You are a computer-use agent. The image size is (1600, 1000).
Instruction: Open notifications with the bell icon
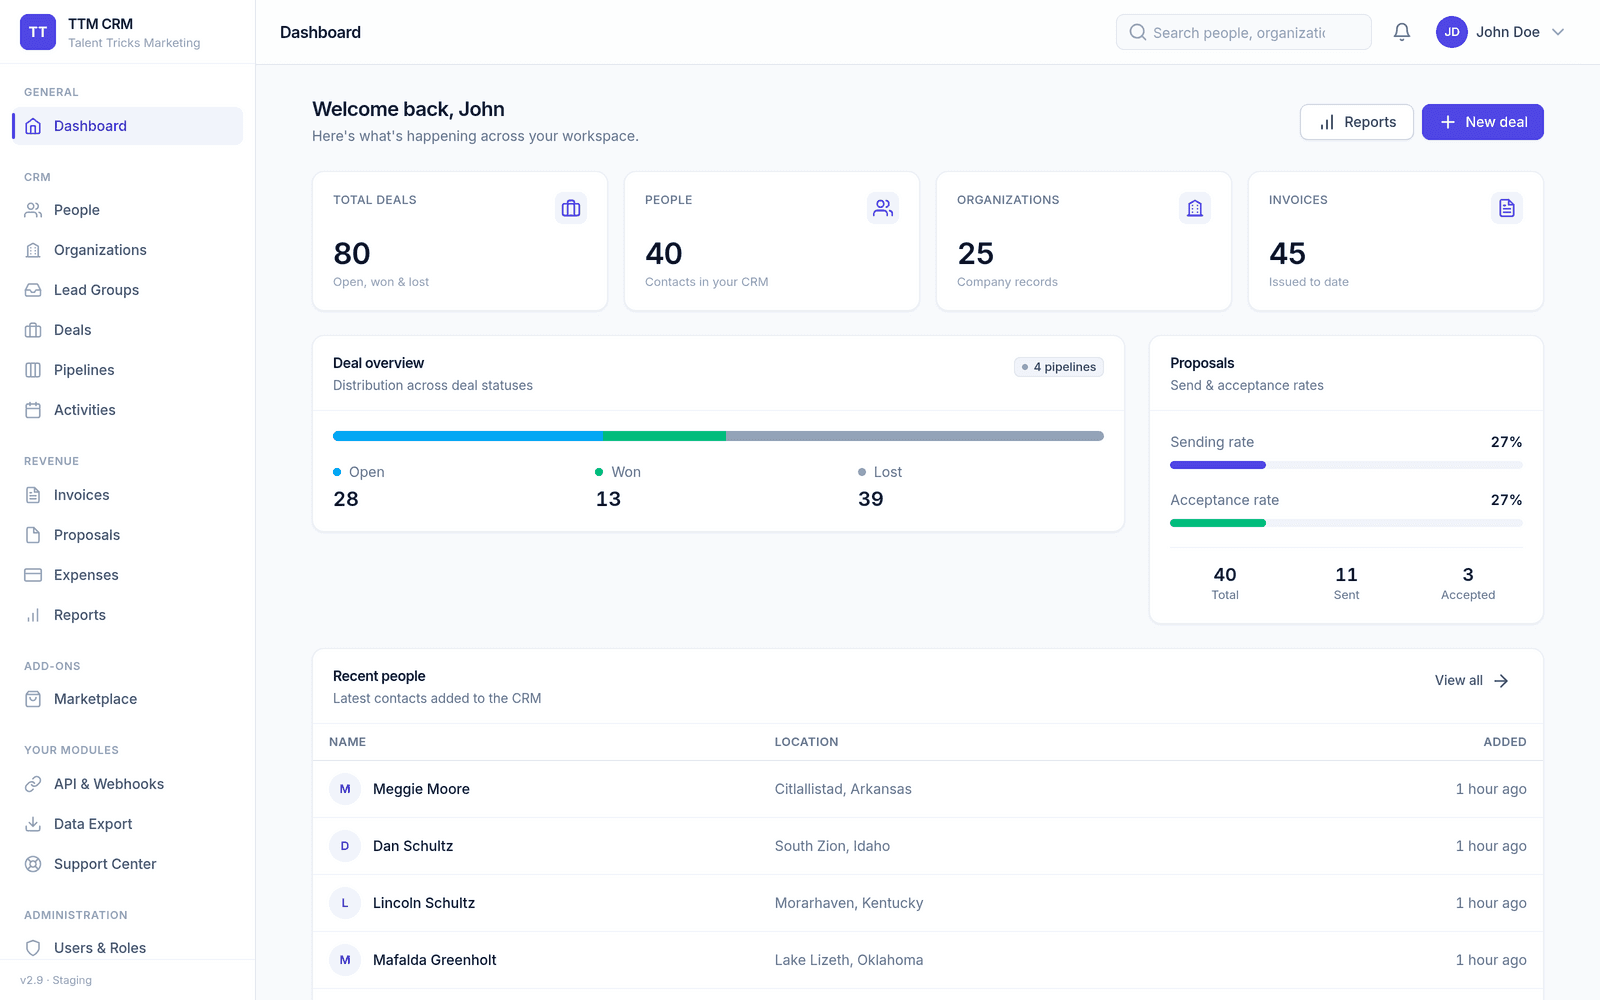point(1402,32)
